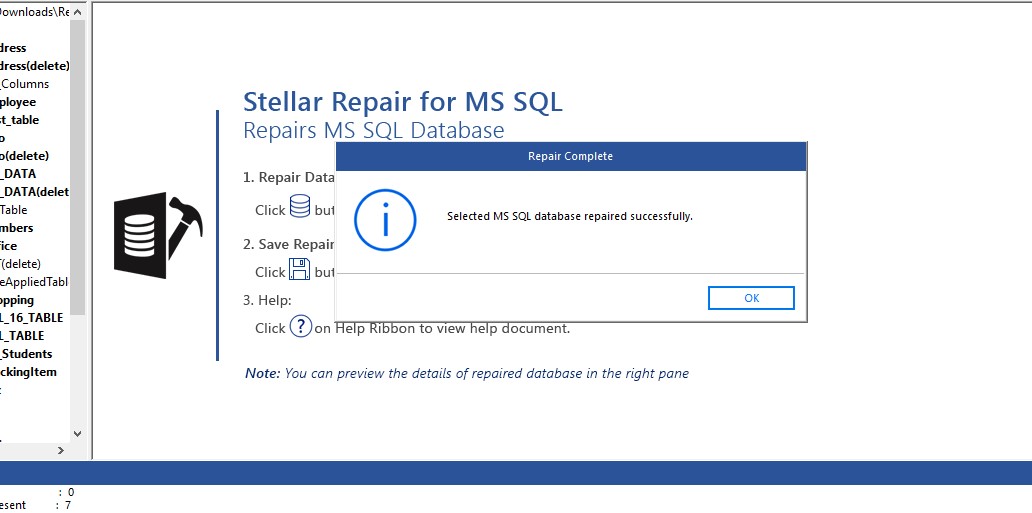Click the status value ': 7' at the bottom
This screenshot has width=1032, height=513.
(63, 505)
